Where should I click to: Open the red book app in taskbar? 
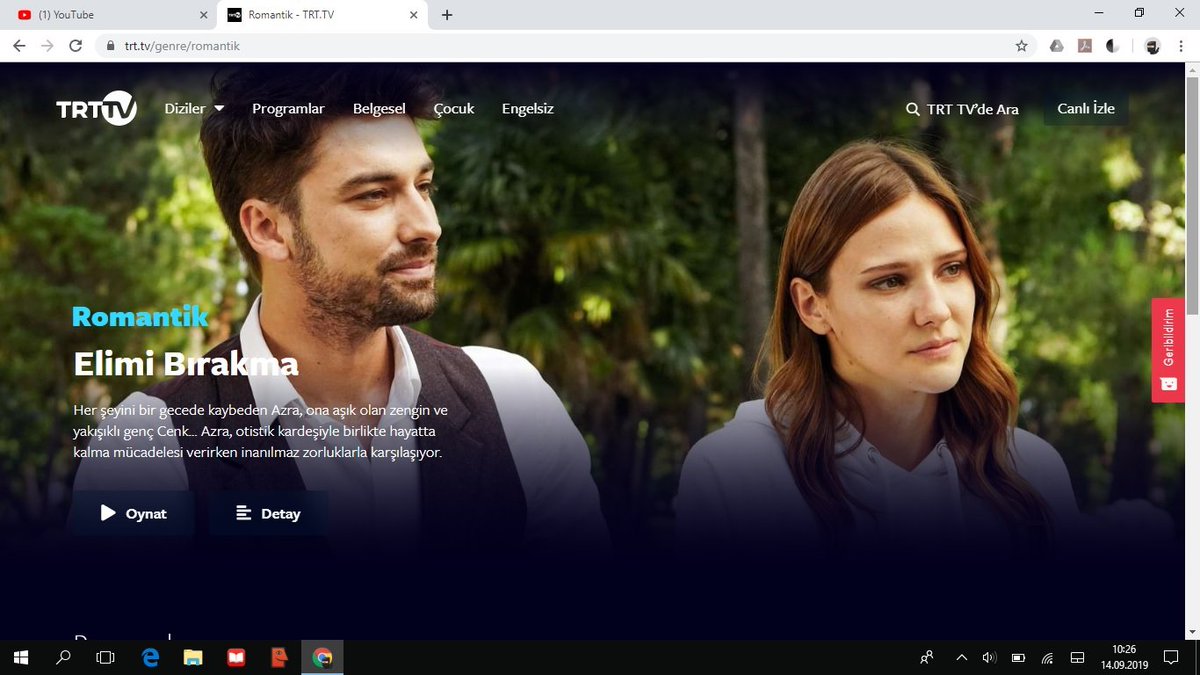[x=236, y=657]
